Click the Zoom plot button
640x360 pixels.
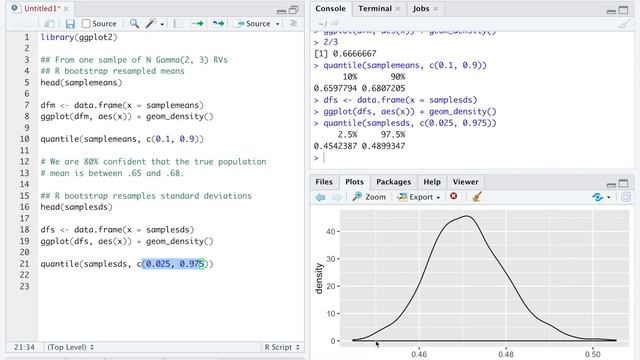(x=369, y=197)
